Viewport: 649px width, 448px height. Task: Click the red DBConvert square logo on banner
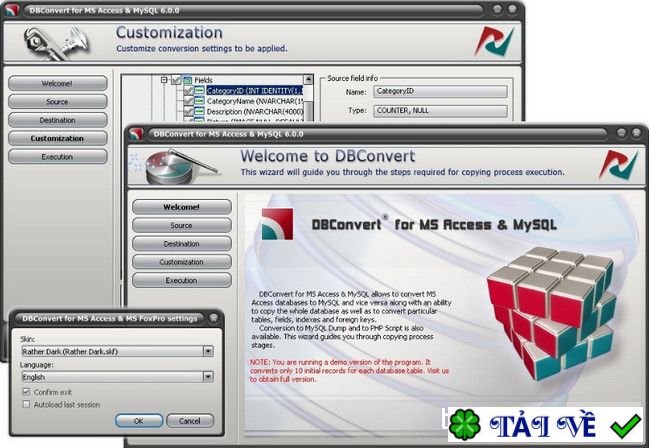click(x=277, y=224)
